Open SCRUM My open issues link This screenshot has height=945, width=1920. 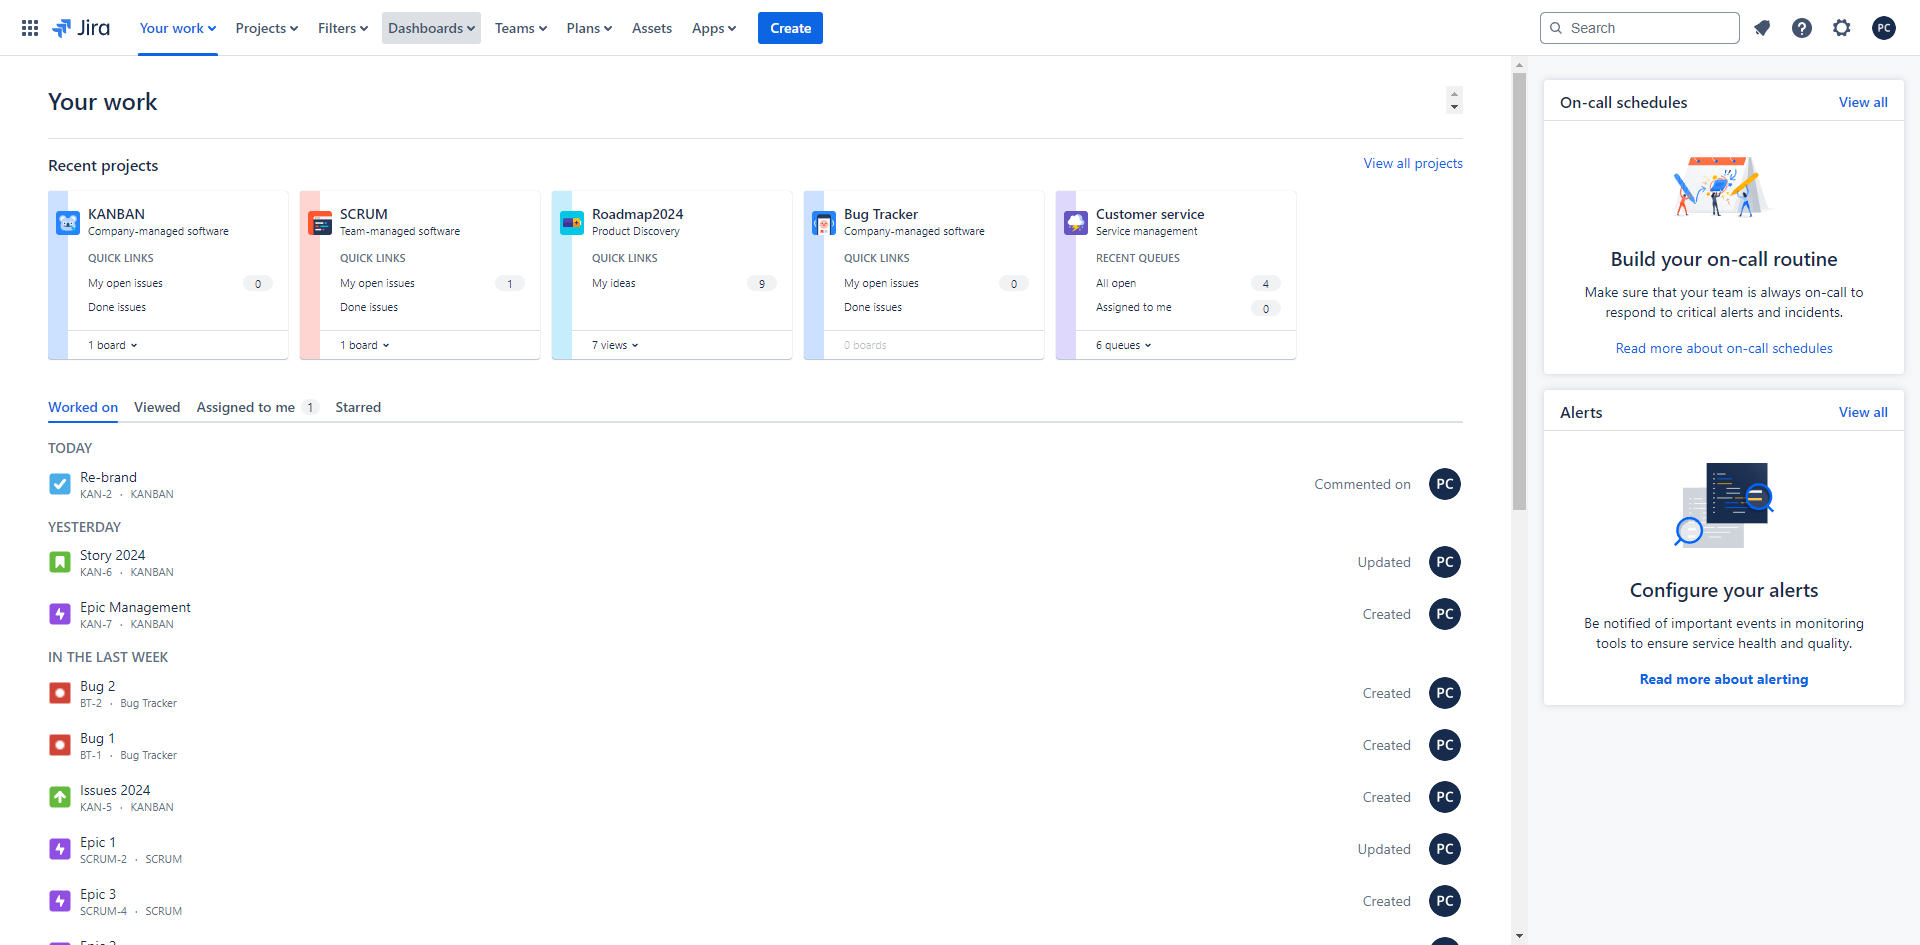(x=377, y=283)
